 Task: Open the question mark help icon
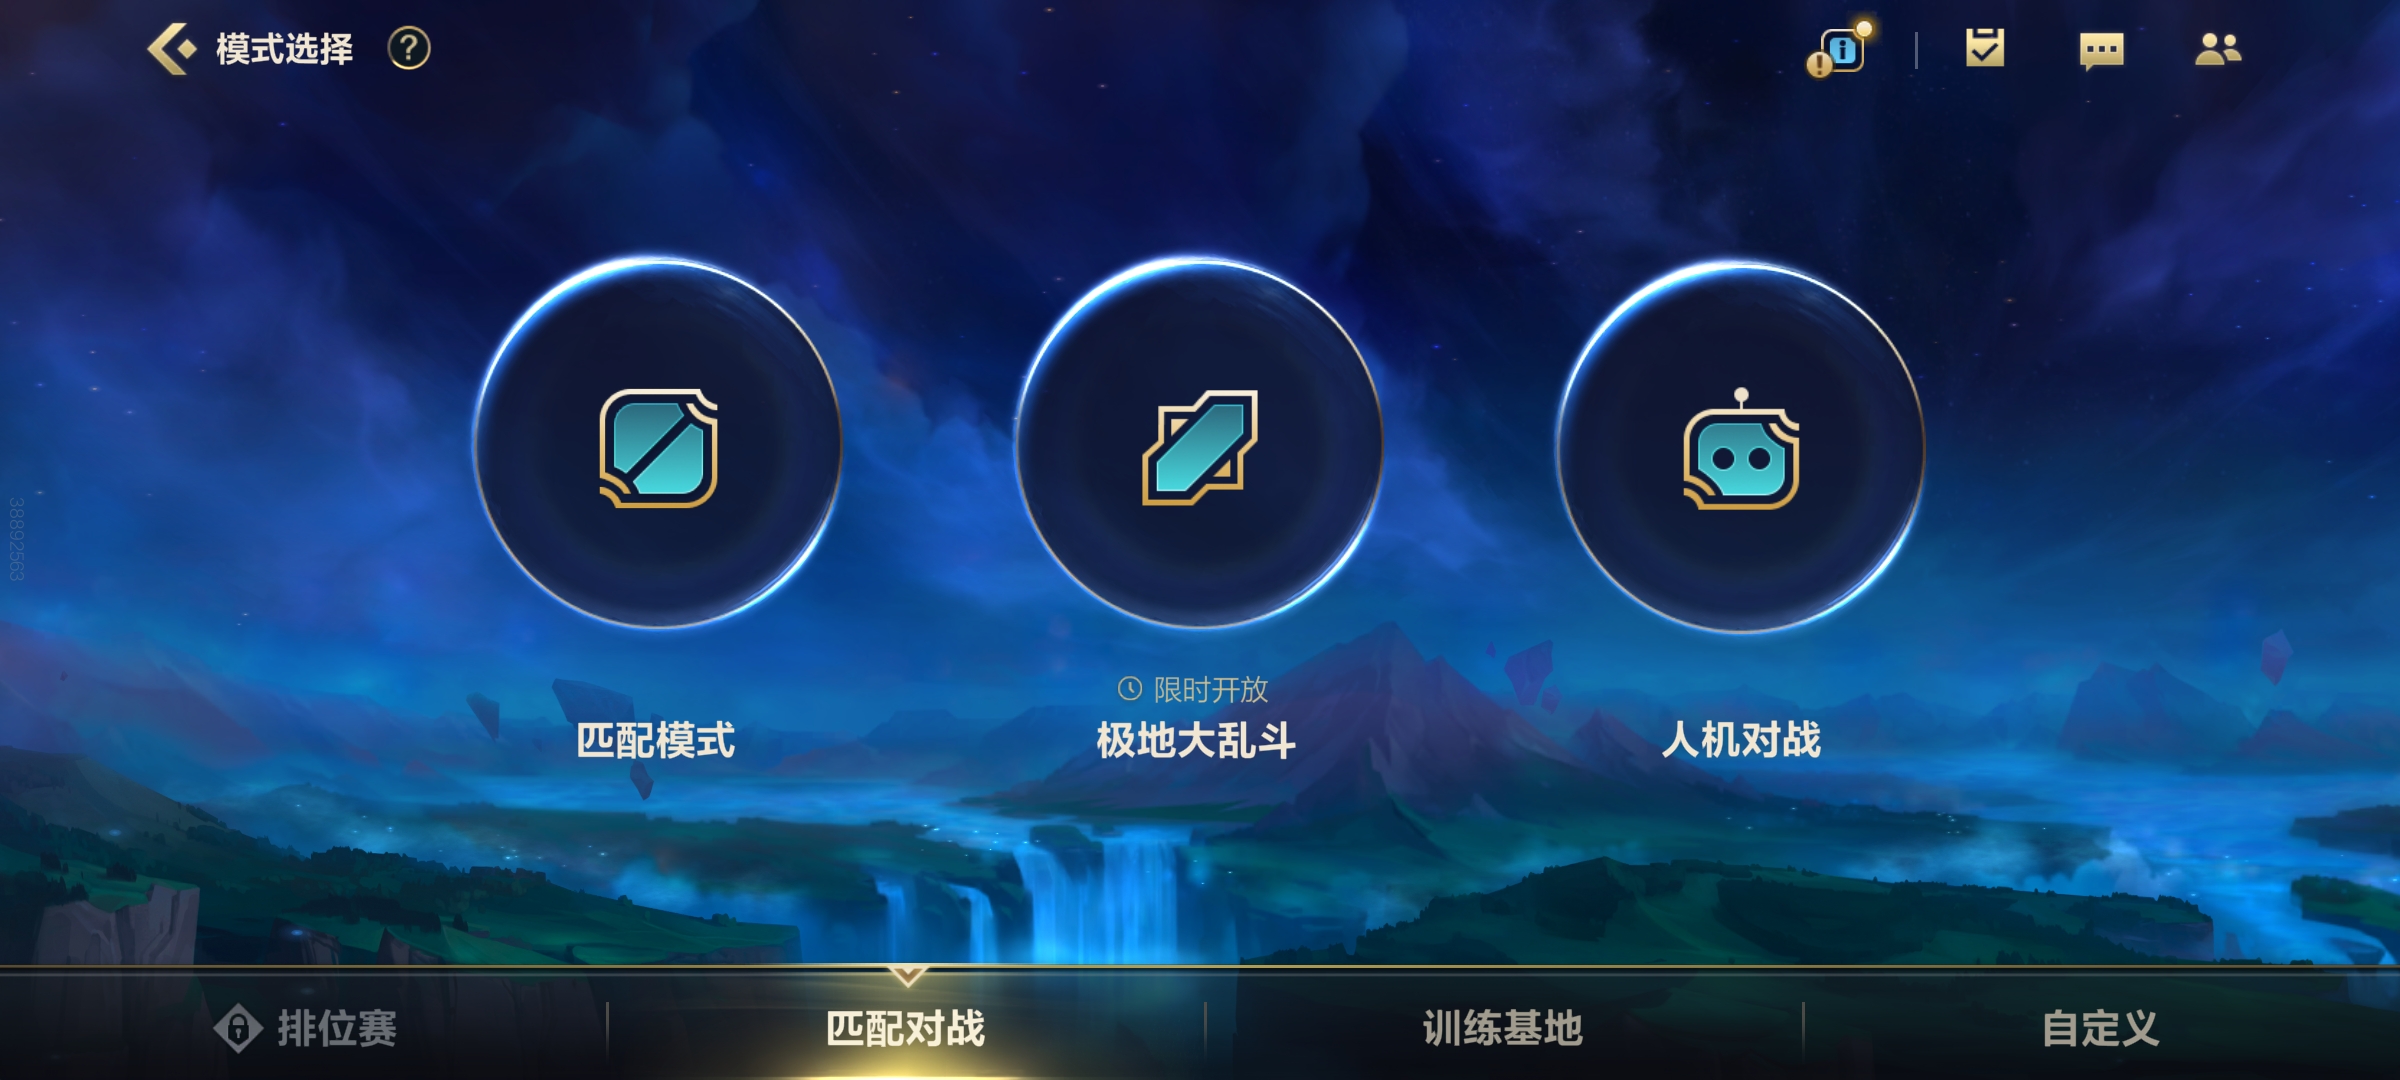pyautogui.click(x=409, y=48)
